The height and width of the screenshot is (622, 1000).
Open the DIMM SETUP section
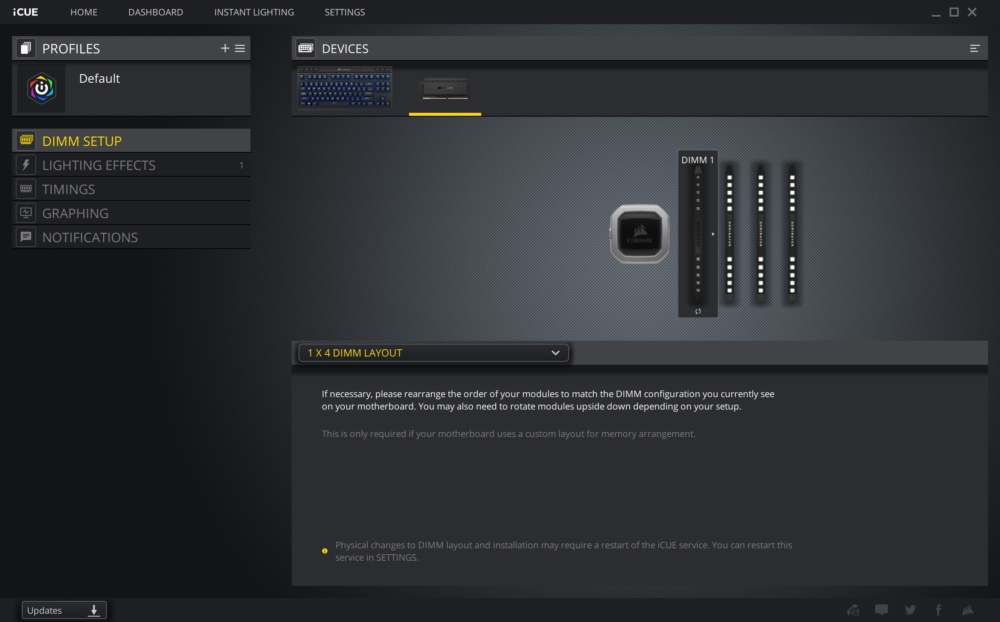coord(131,141)
